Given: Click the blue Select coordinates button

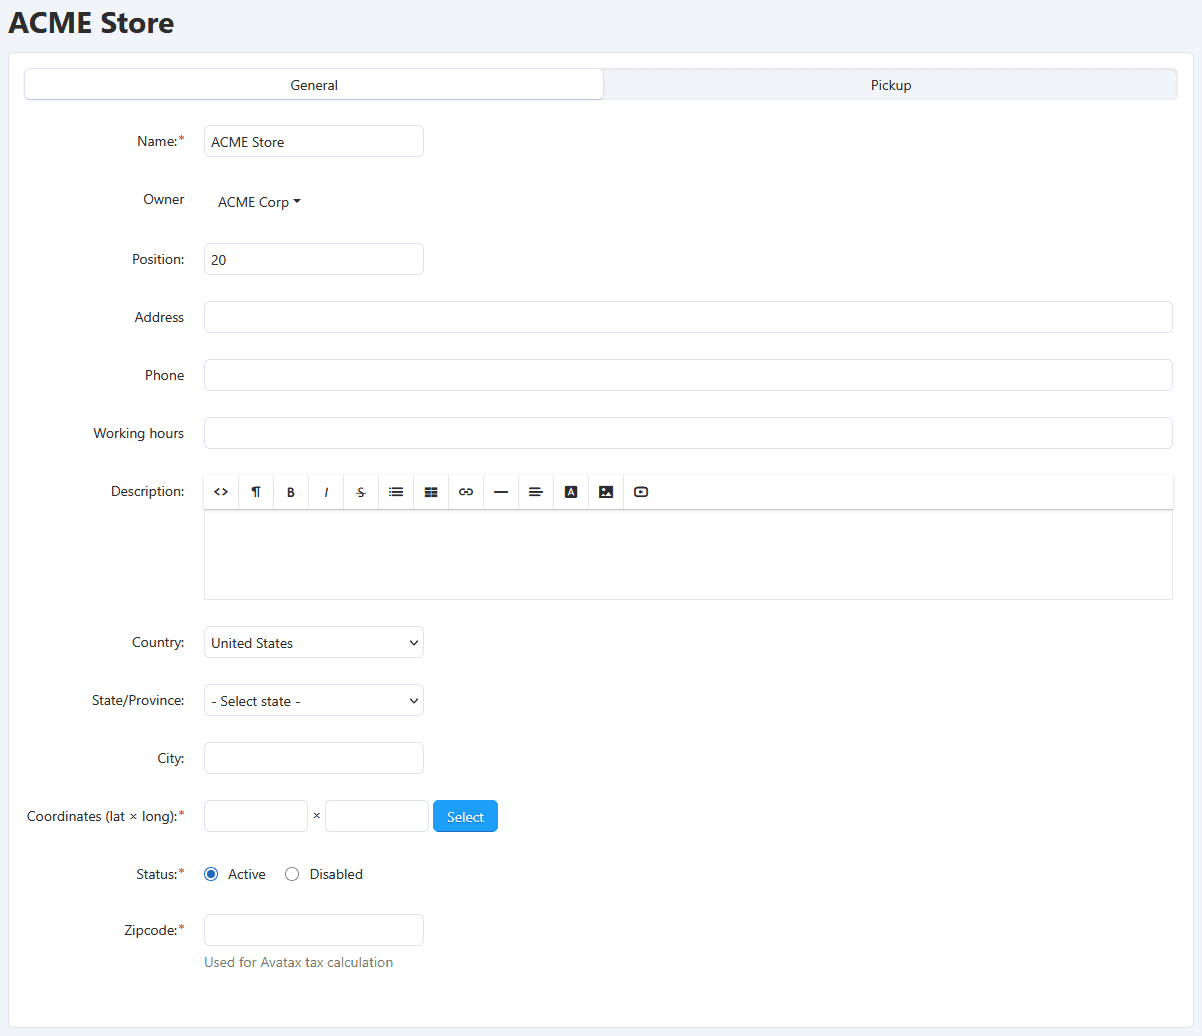Looking at the screenshot, I should click(x=465, y=816).
